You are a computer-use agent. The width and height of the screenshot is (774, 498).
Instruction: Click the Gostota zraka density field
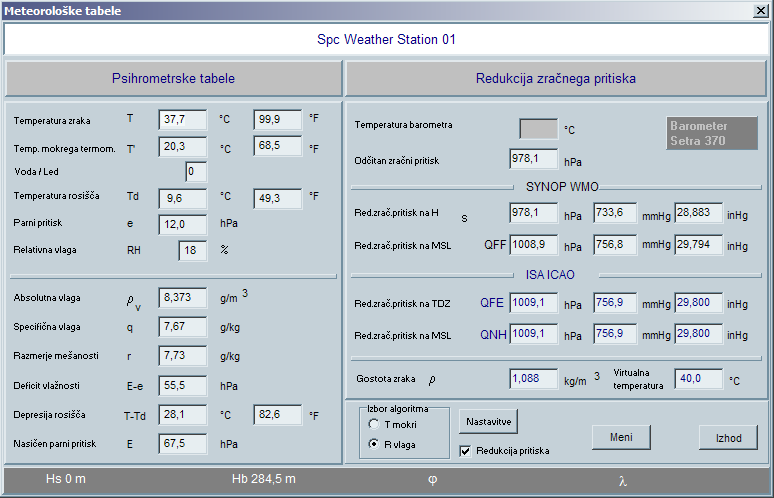pyautogui.click(x=534, y=379)
